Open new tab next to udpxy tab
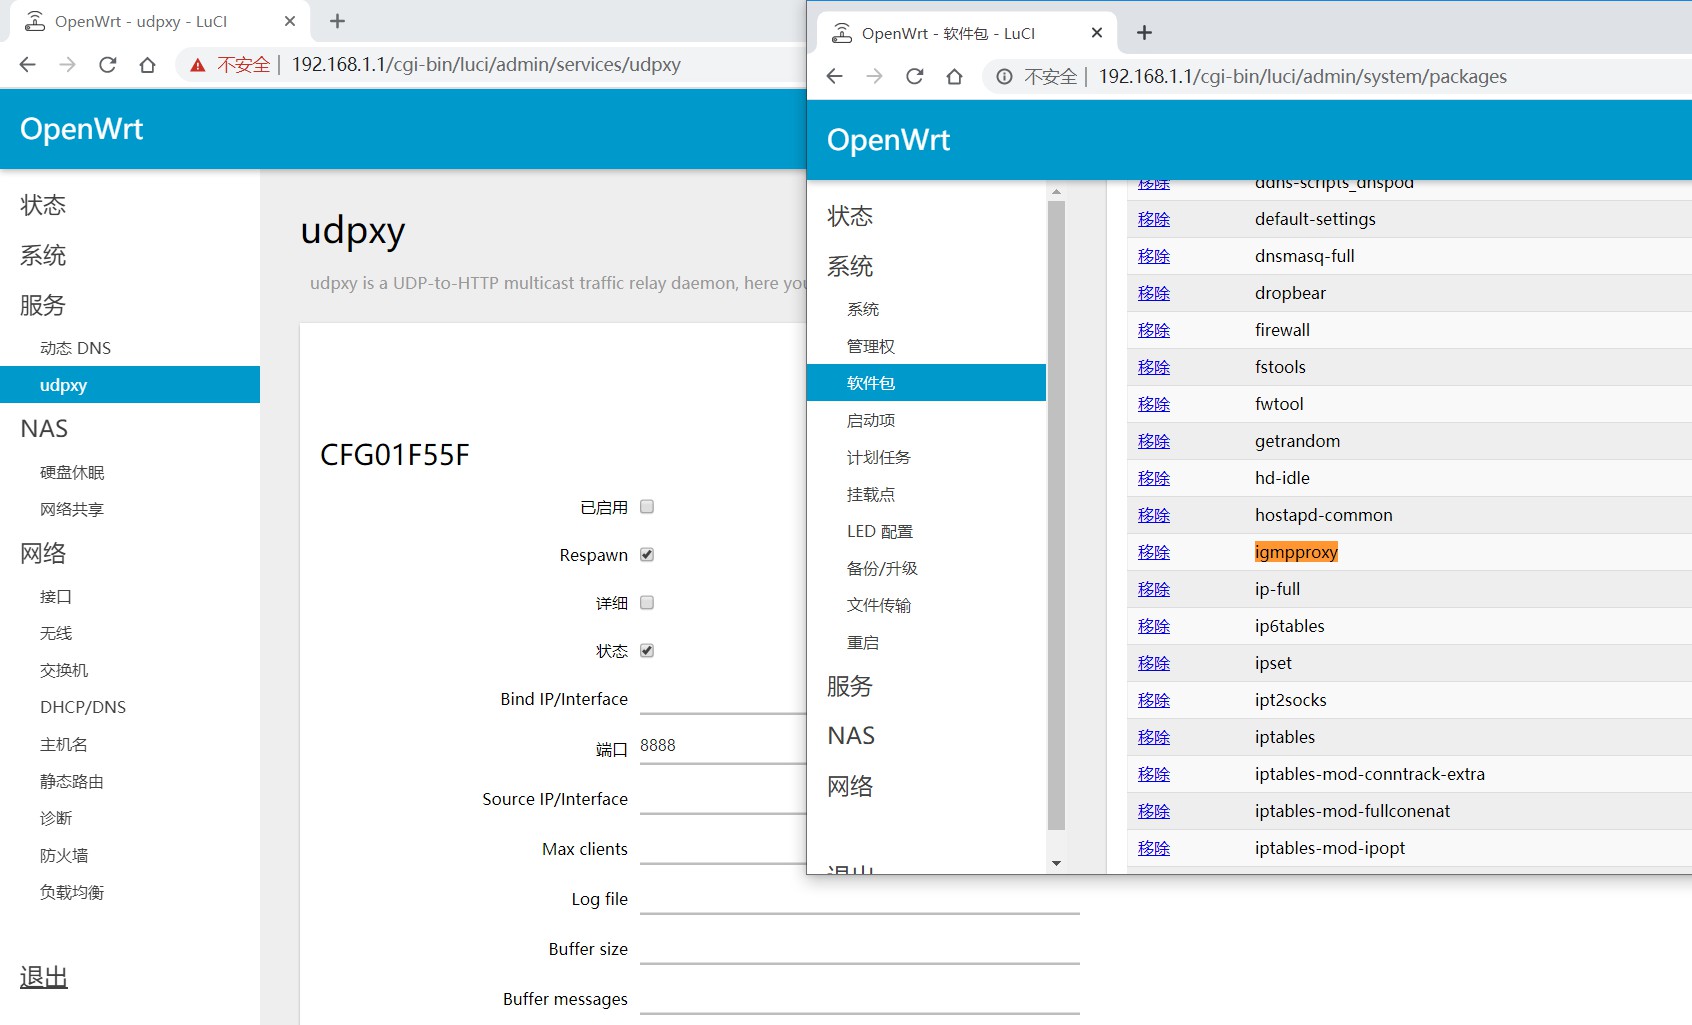Screen dimensions: 1692x1025 [337, 21]
